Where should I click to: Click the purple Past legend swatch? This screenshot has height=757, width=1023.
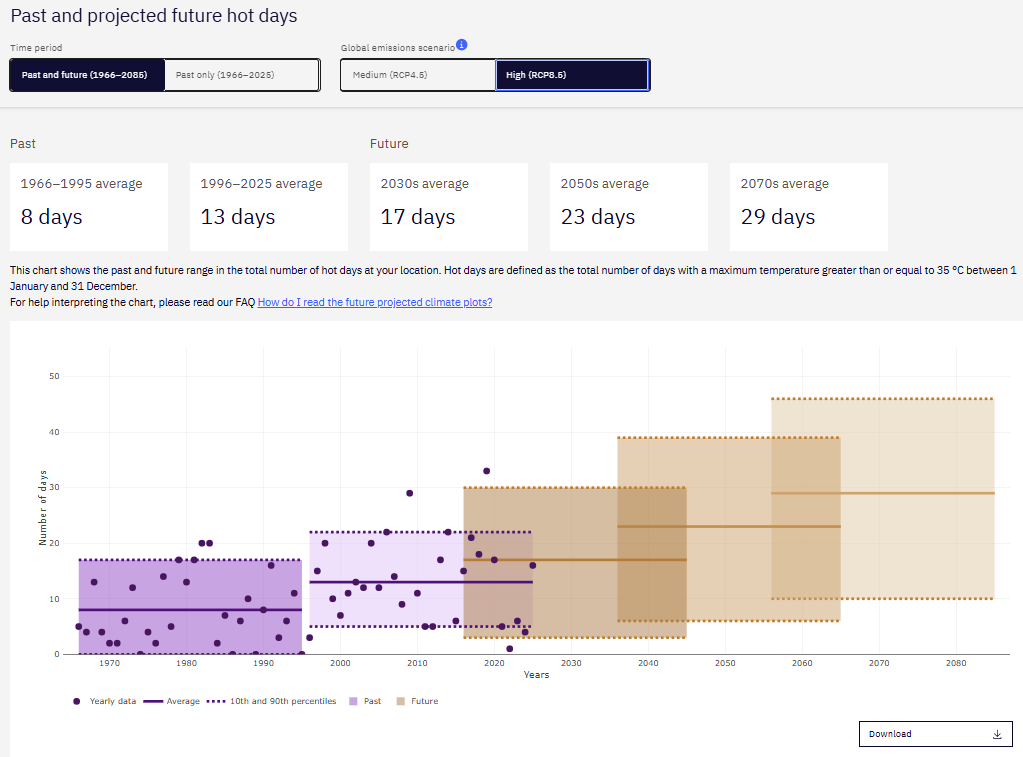354,701
